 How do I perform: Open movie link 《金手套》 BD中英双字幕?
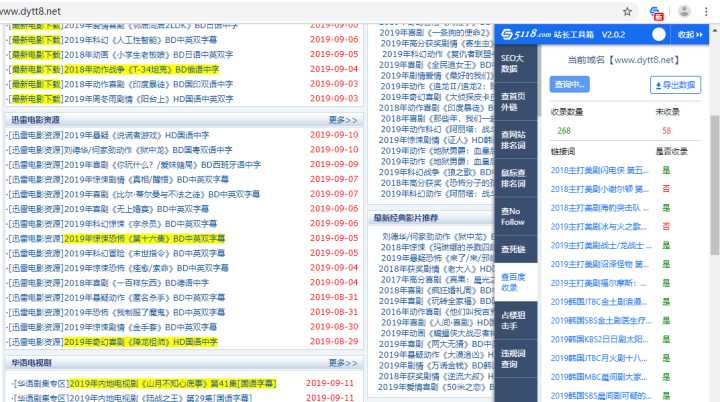(140, 327)
